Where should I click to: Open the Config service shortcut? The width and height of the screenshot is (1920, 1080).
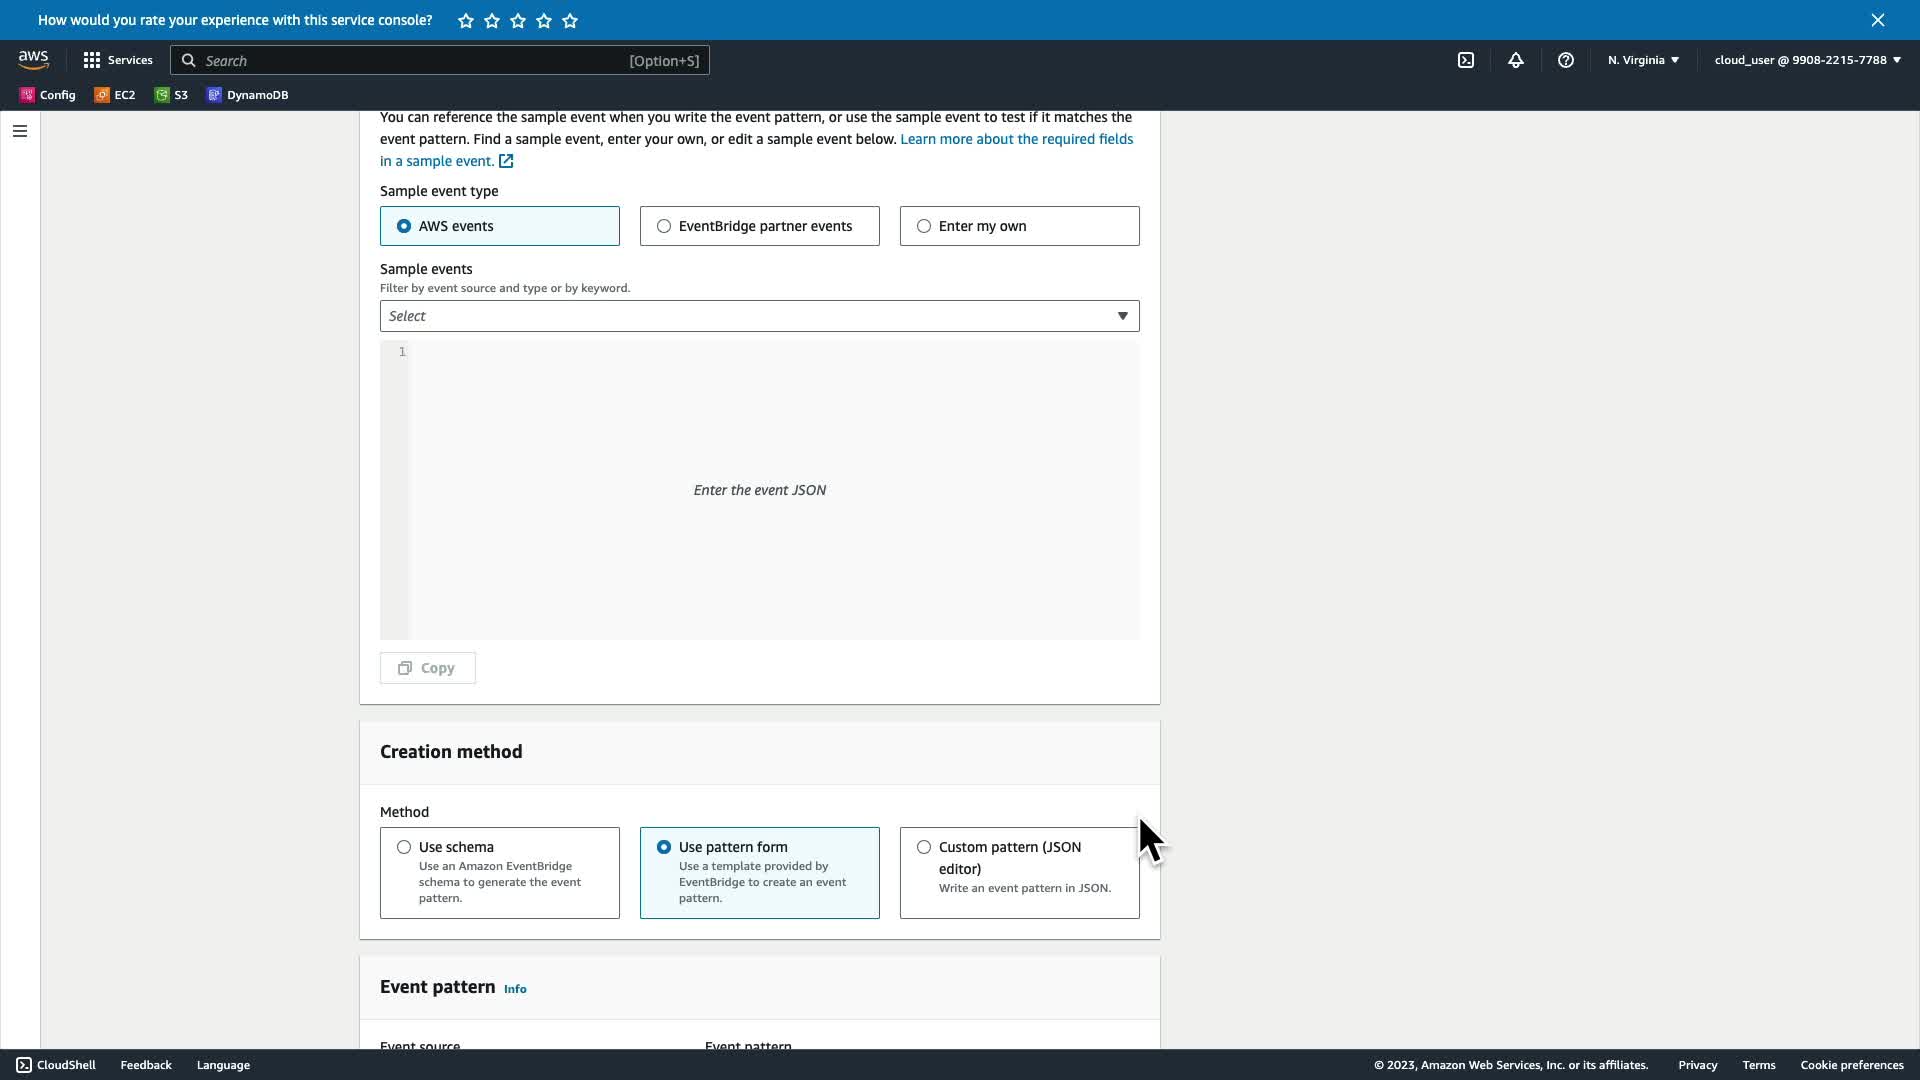pyautogui.click(x=48, y=95)
